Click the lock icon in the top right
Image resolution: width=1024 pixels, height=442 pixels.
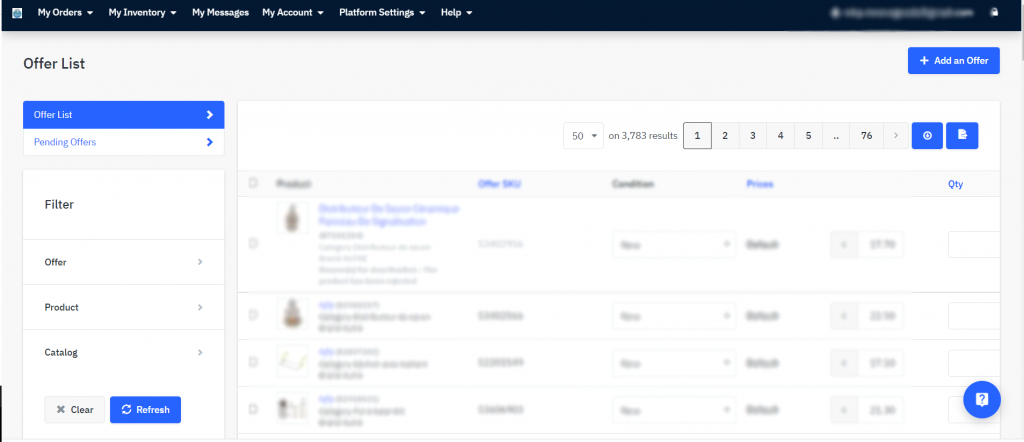click(993, 13)
